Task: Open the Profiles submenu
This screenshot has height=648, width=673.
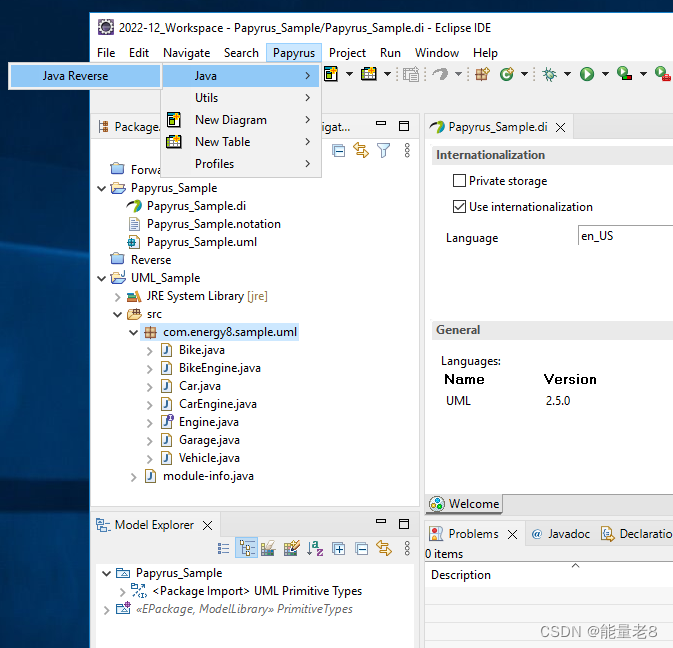Action: (240, 164)
